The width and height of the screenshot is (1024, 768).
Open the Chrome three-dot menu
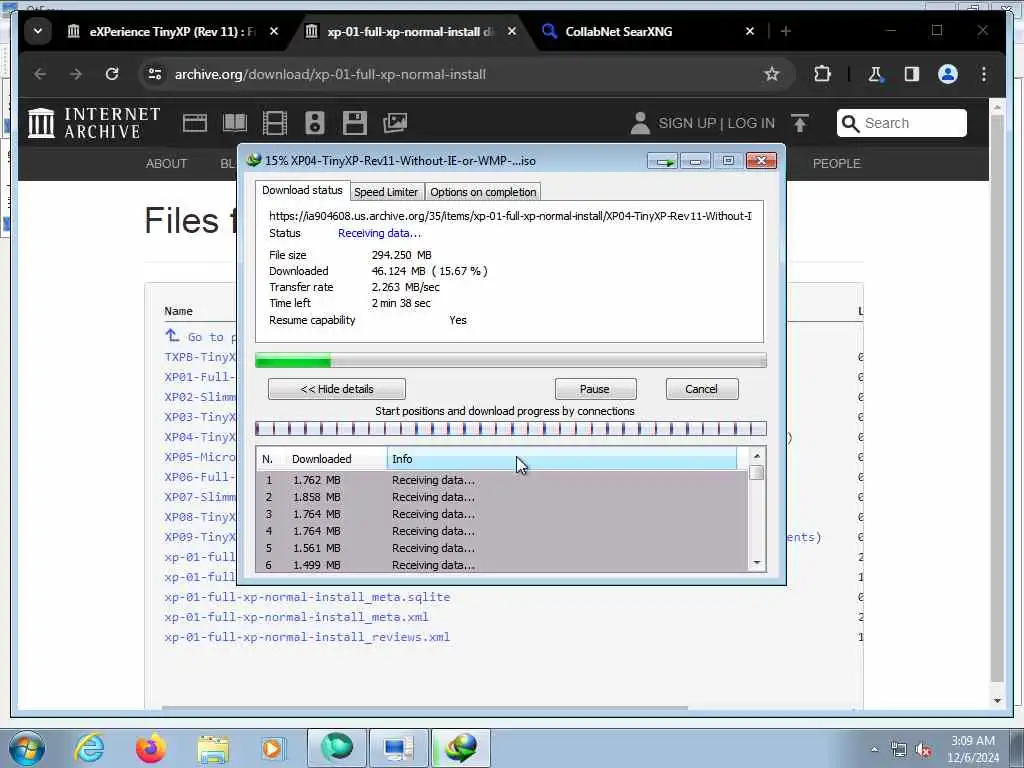click(984, 74)
